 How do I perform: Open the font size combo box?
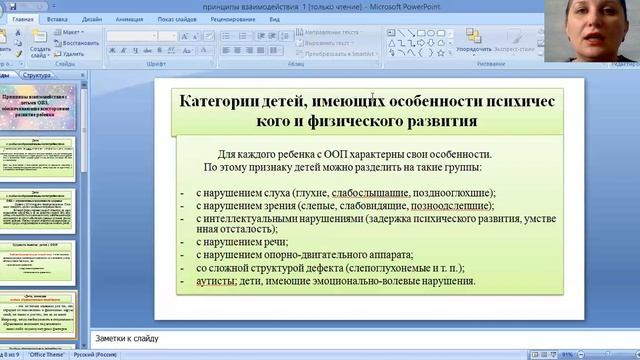coord(168,36)
